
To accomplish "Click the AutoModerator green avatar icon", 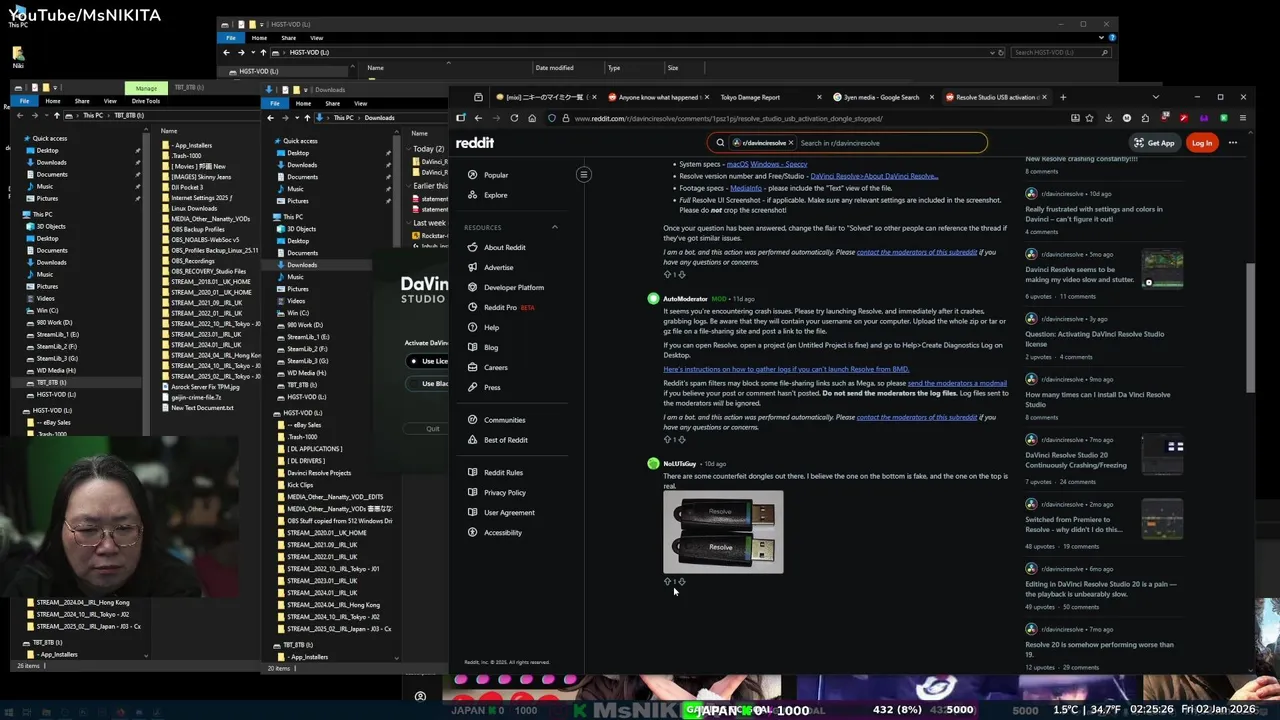I will pyautogui.click(x=653, y=298).
